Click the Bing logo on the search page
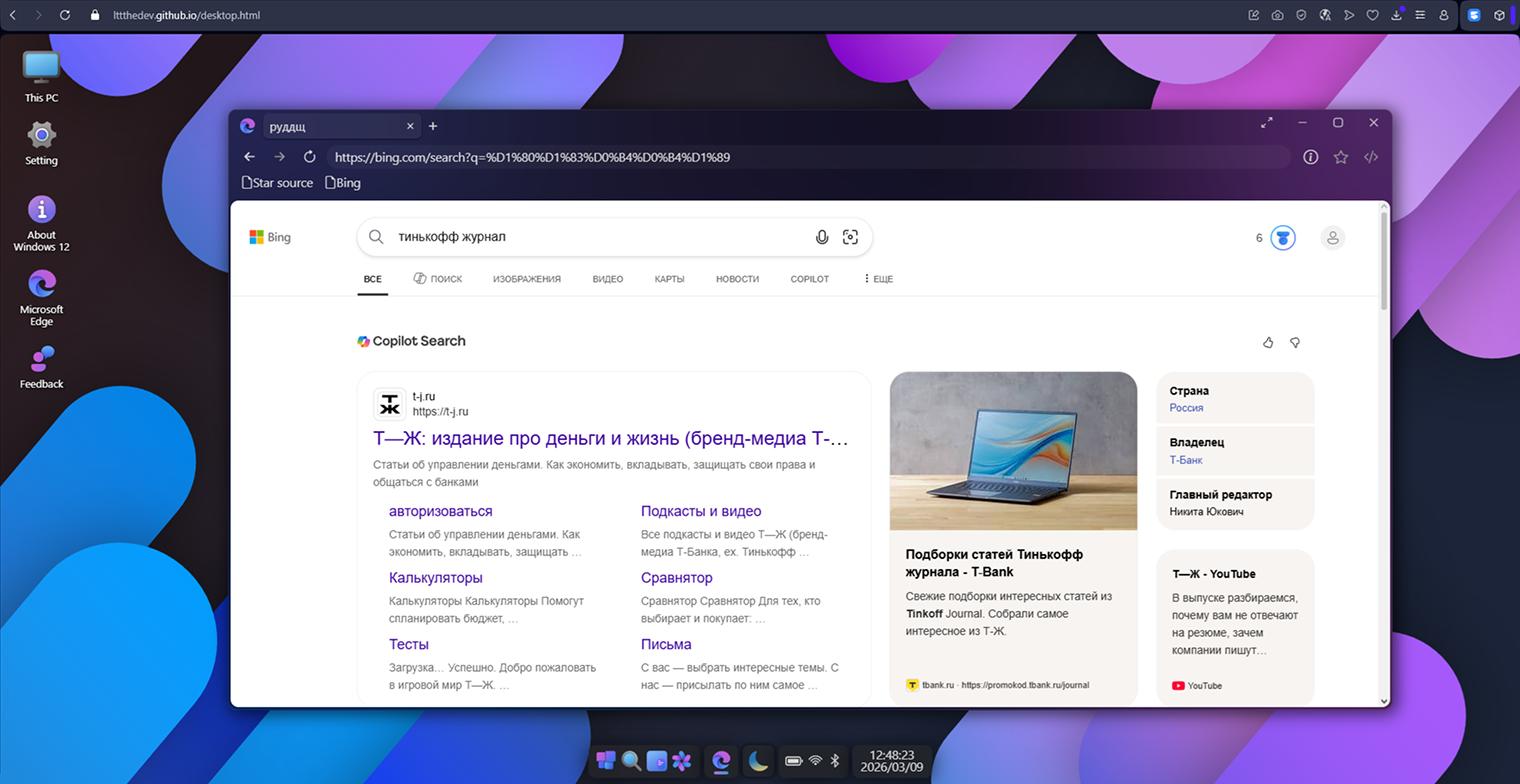This screenshot has height=784, width=1520. click(270, 237)
